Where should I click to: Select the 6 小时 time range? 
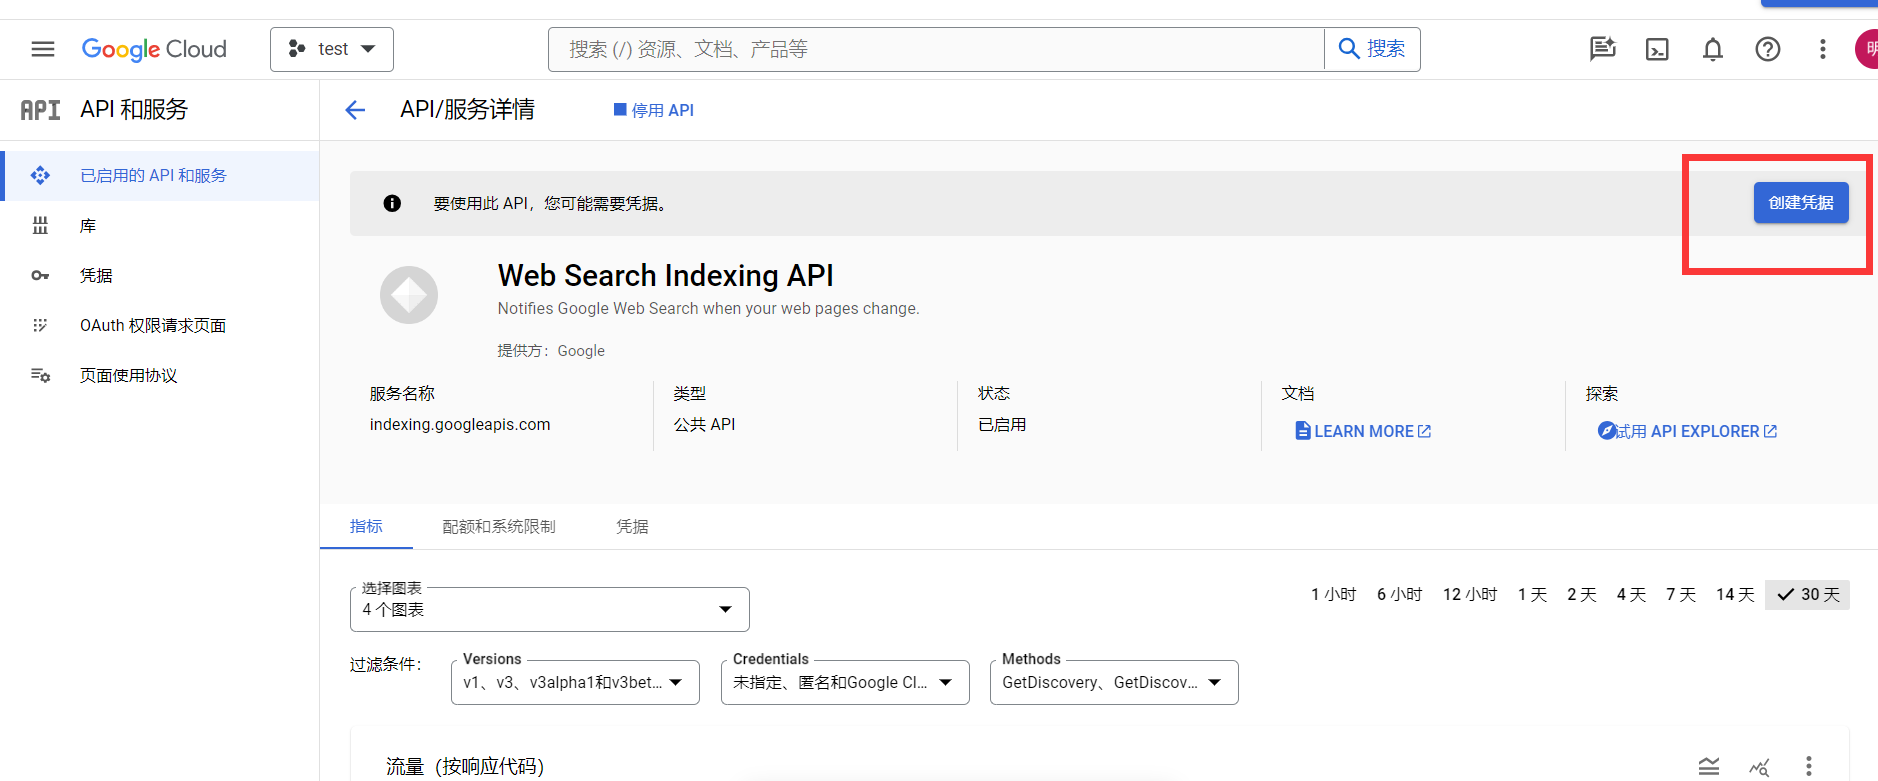tap(1400, 595)
